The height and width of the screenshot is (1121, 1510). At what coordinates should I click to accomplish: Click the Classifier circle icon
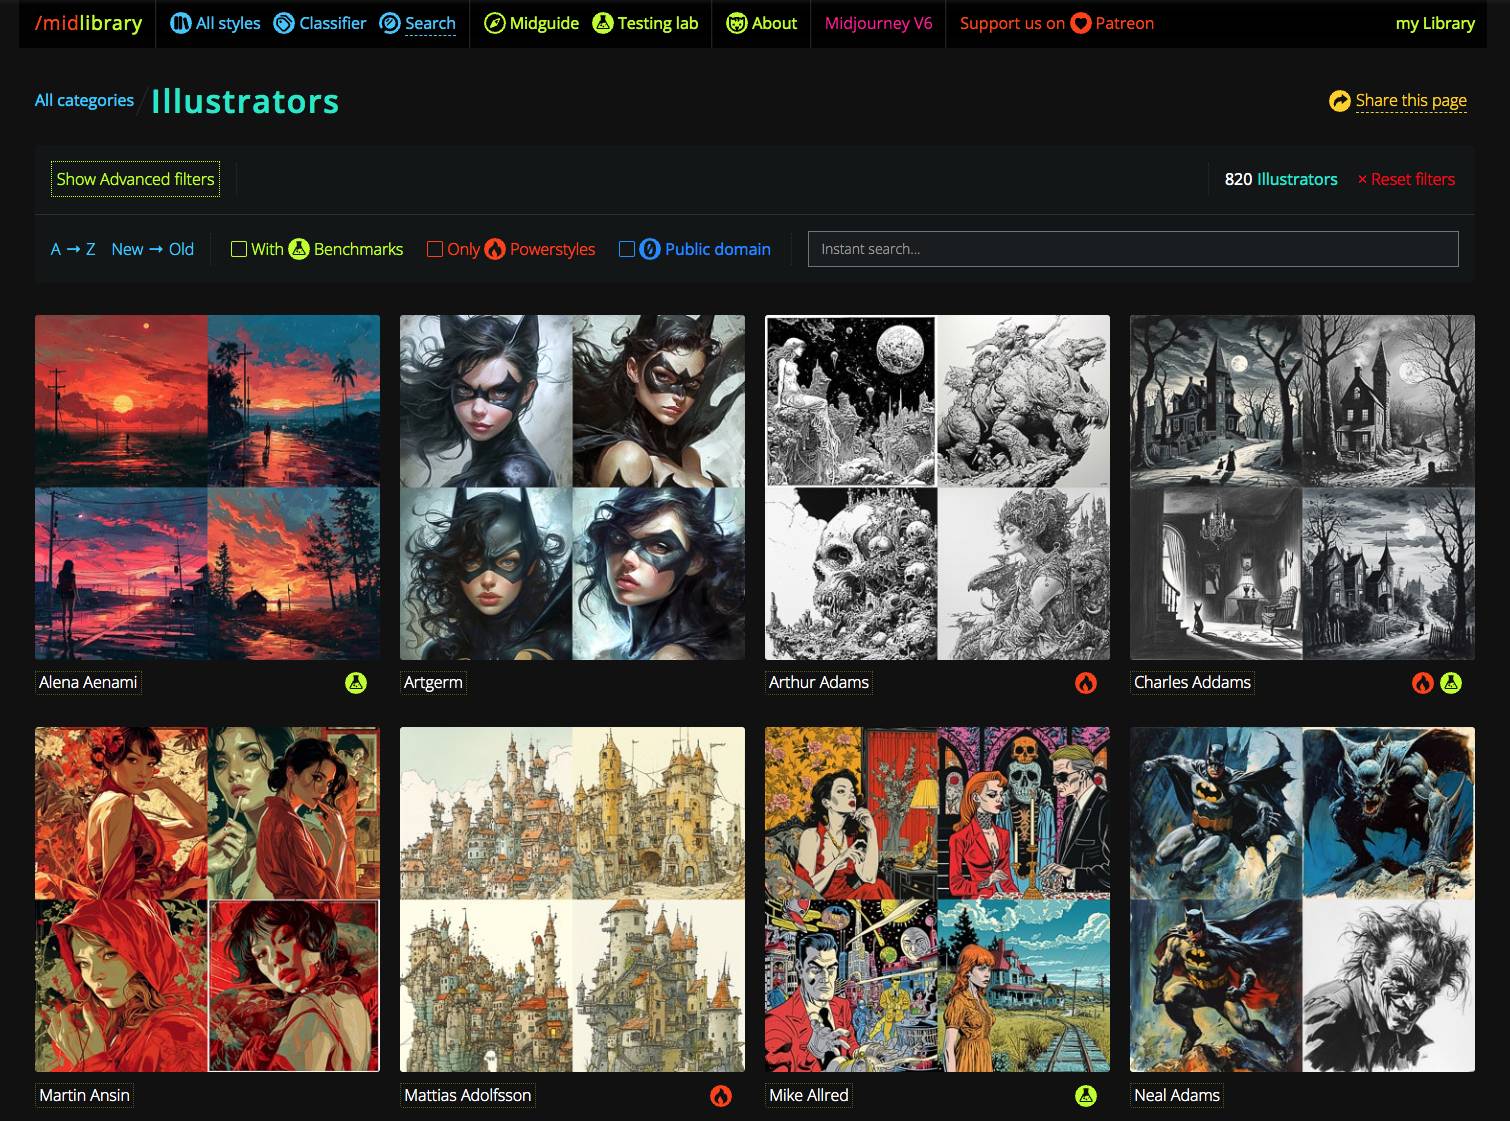(x=284, y=23)
